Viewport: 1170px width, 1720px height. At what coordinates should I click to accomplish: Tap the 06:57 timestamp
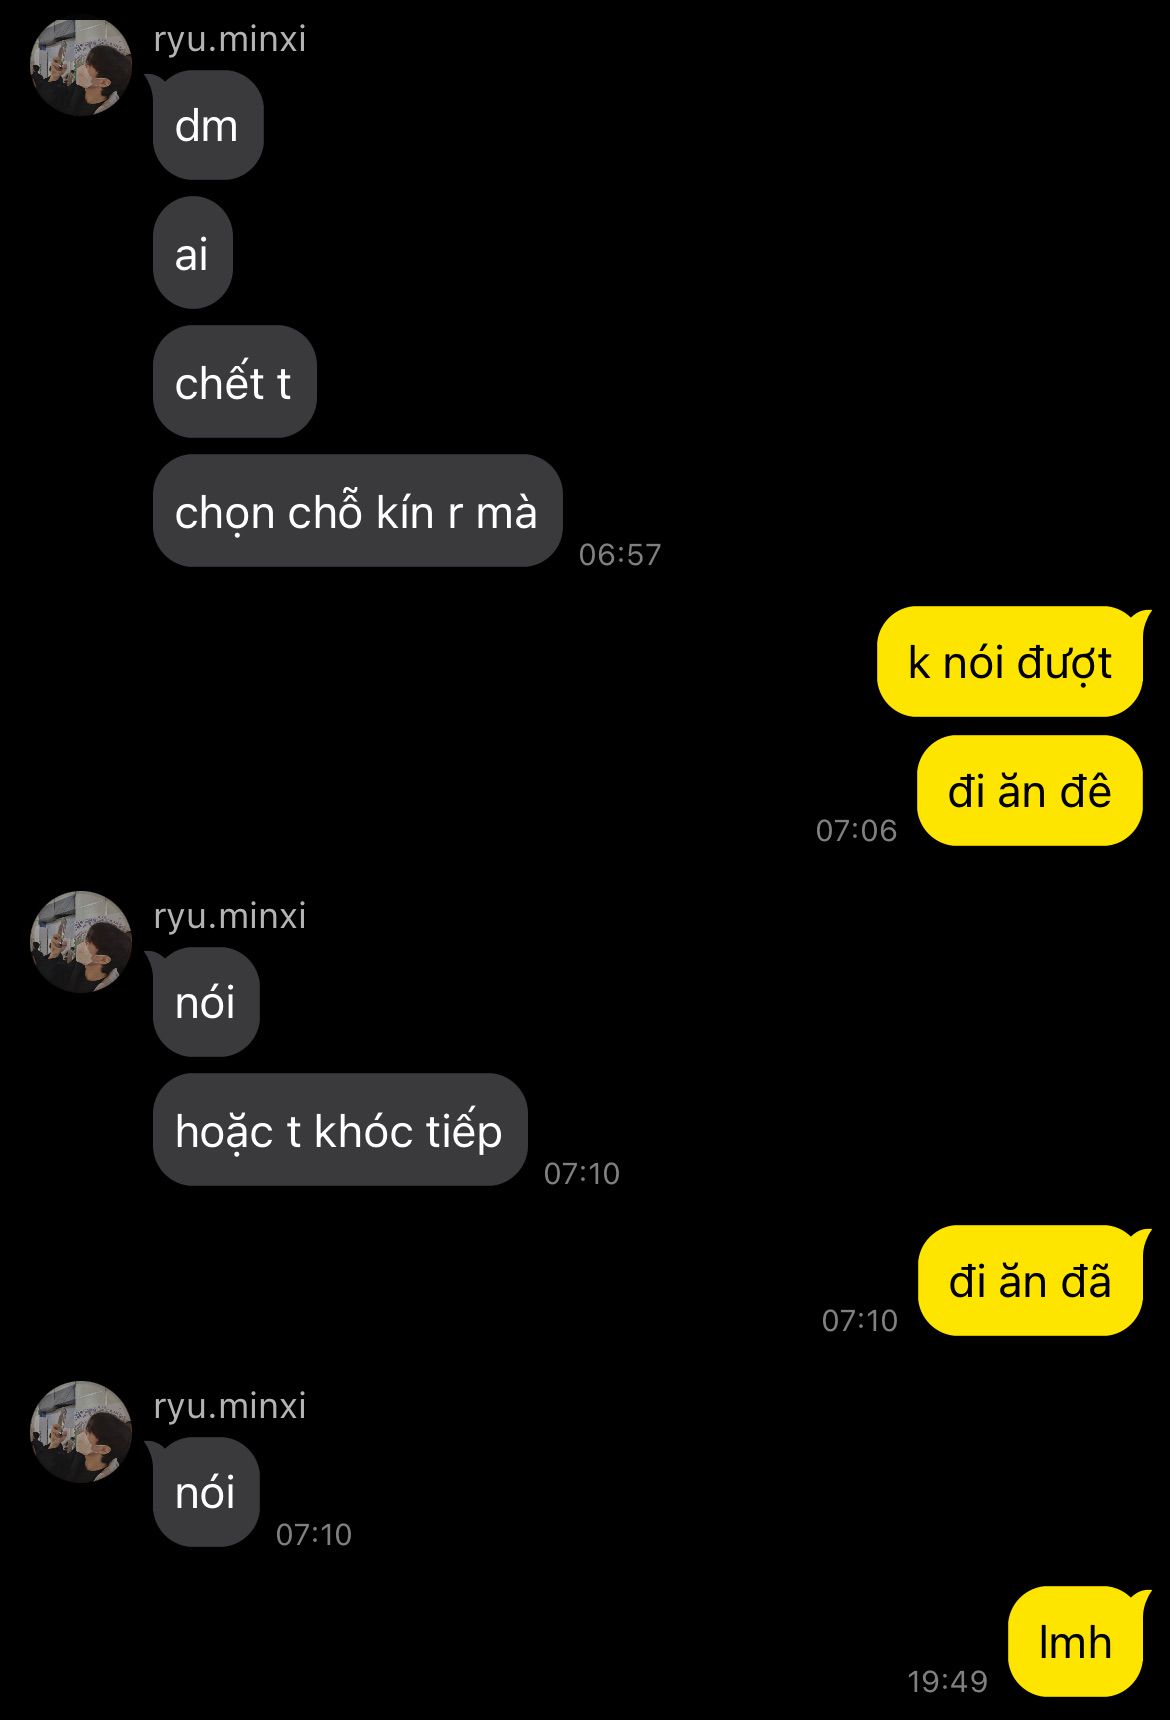click(x=620, y=555)
